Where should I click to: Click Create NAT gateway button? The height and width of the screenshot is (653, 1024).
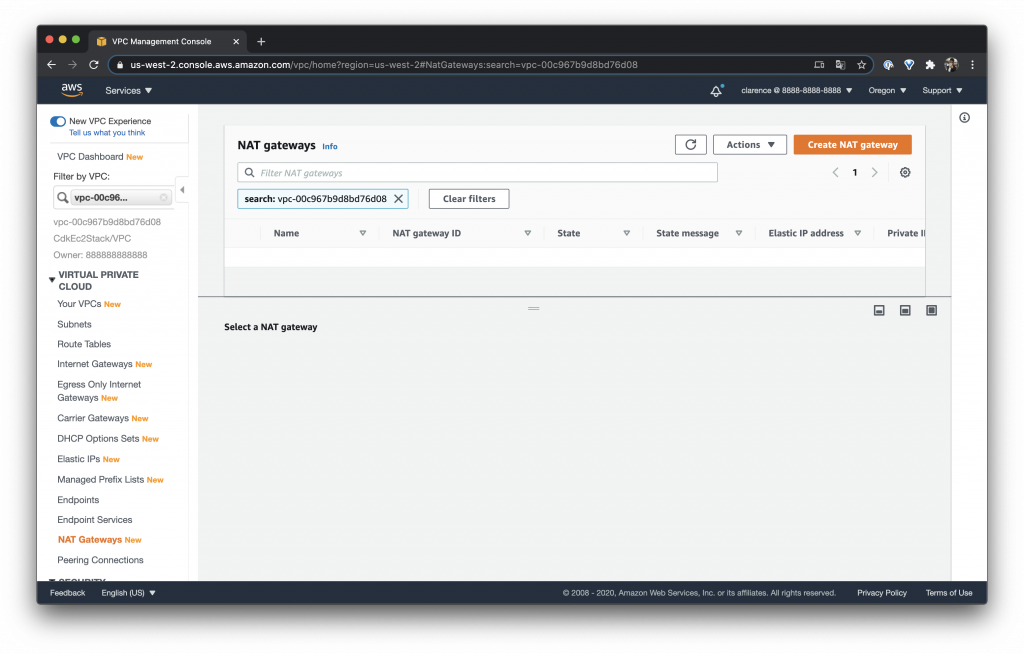click(x=852, y=144)
